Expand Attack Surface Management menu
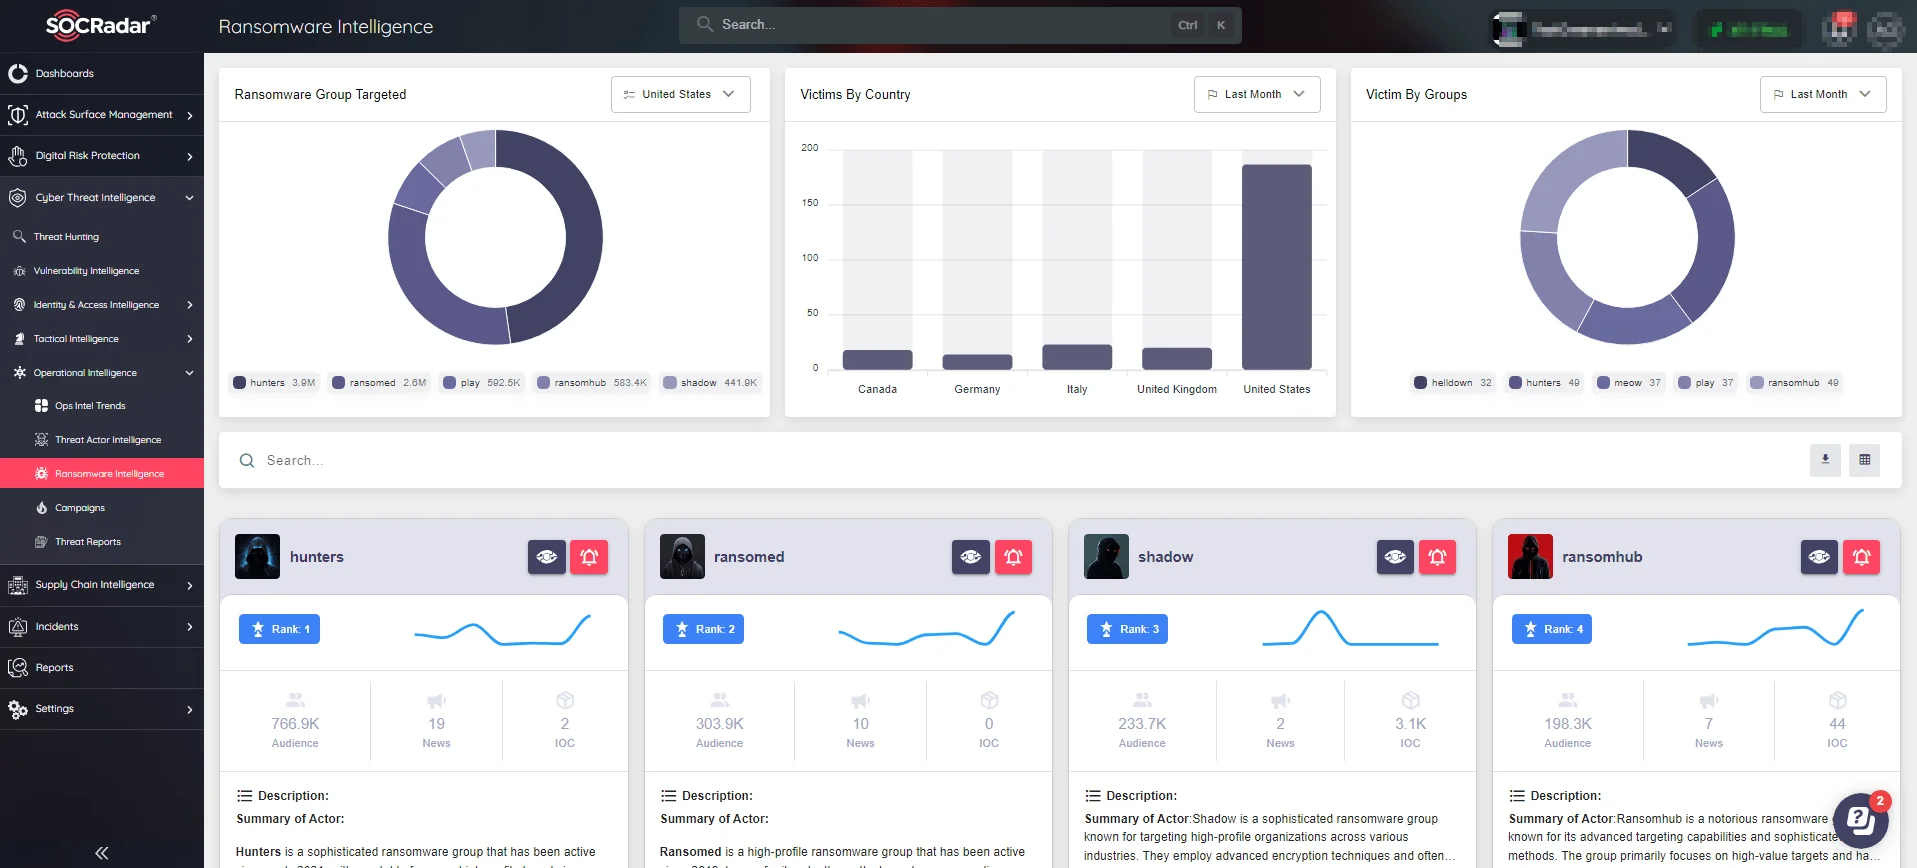The width and height of the screenshot is (1917, 868). pyautogui.click(x=102, y=115)
